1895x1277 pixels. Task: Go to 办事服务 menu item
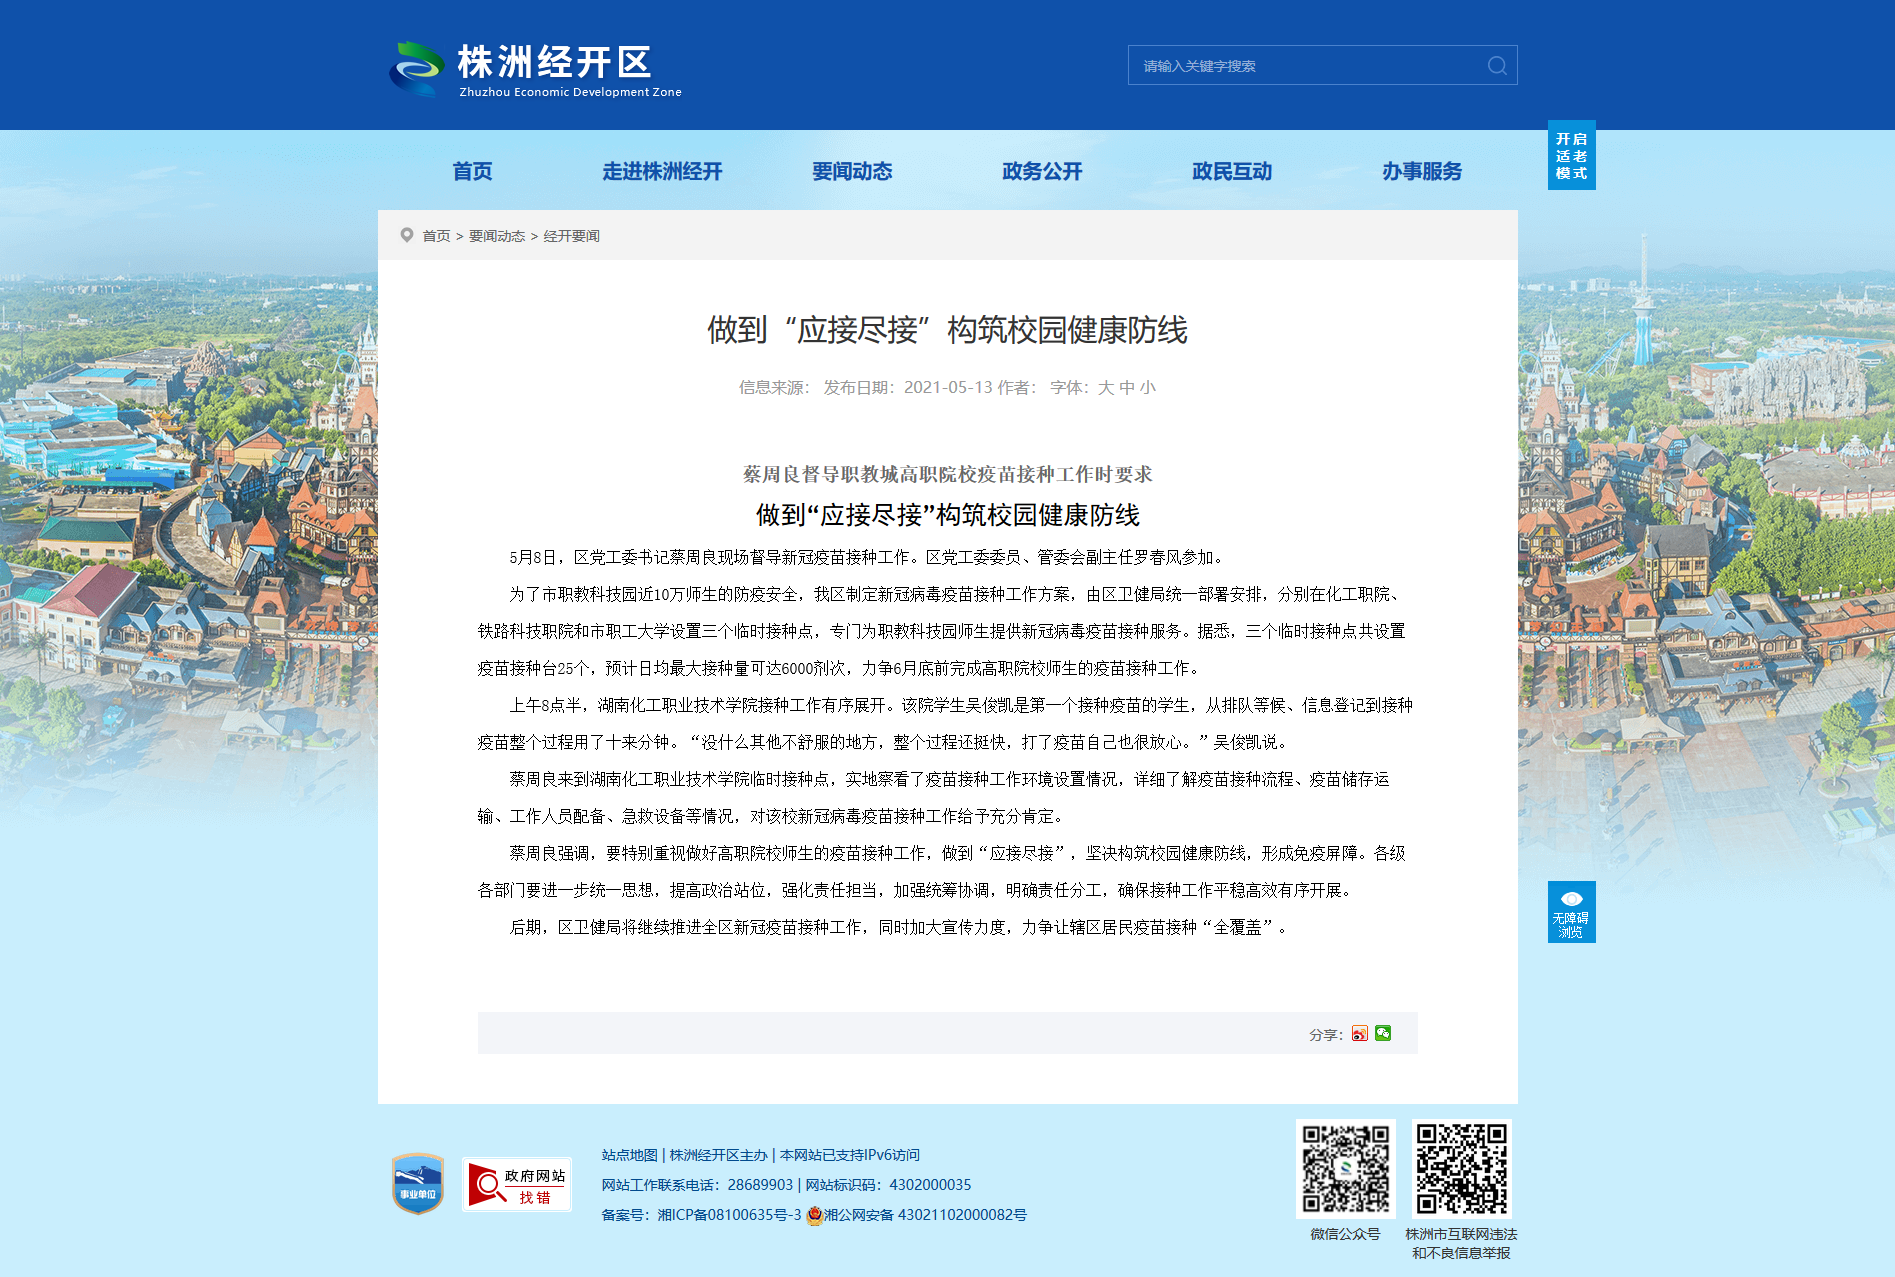point(1422,172)
